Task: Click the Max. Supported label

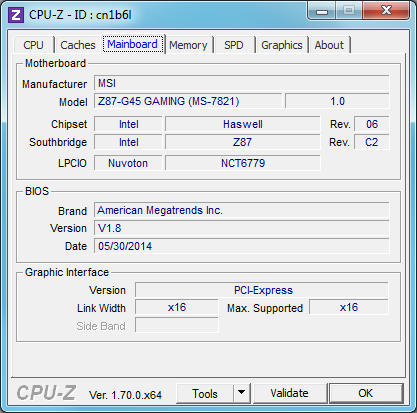Action: pos(265,308)
